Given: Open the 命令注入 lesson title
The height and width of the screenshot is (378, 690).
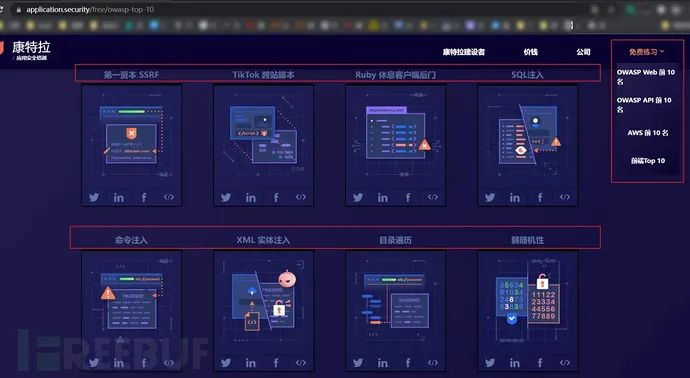Looking at the screenshot, I should point(131,240).
